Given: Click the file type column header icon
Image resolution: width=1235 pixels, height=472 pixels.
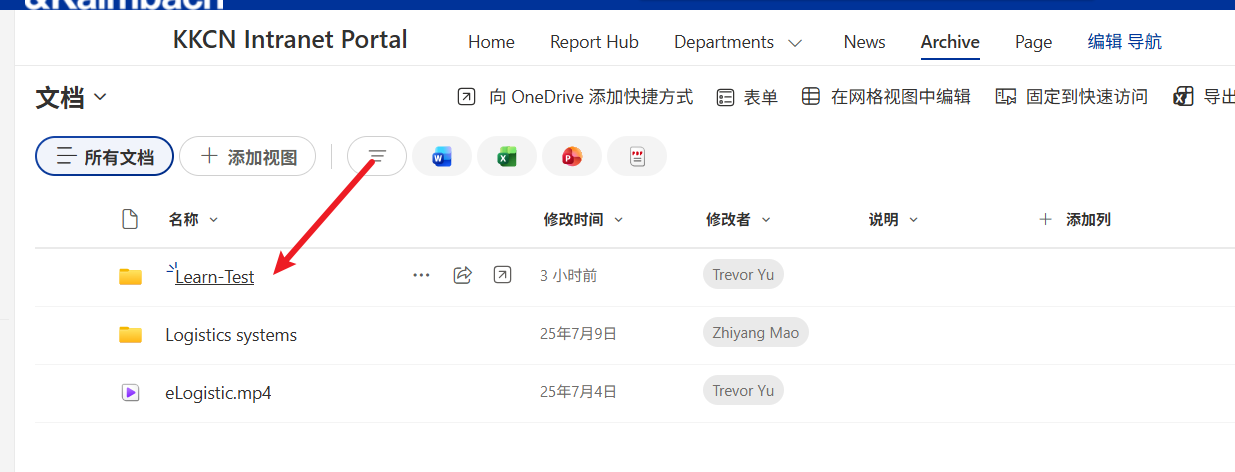Looking at the screenshot, I should tap(129, 219).
